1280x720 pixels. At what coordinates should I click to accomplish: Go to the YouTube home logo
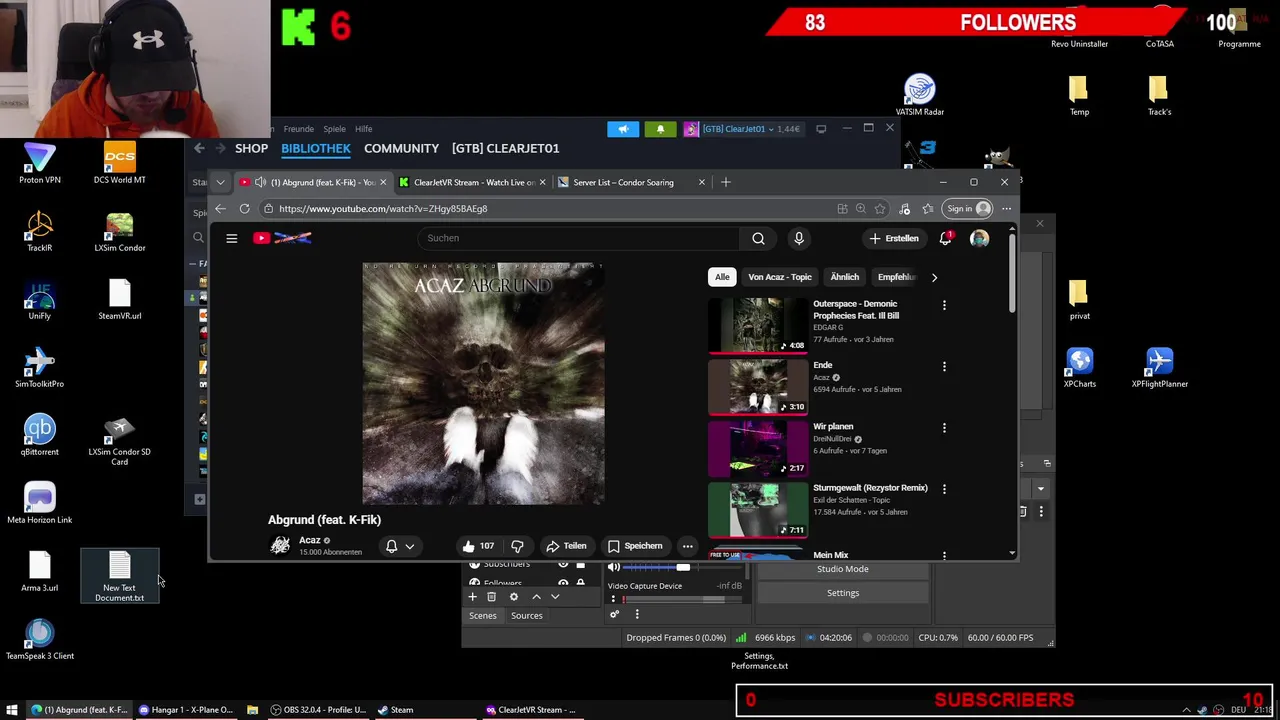(x=282, y=238)
